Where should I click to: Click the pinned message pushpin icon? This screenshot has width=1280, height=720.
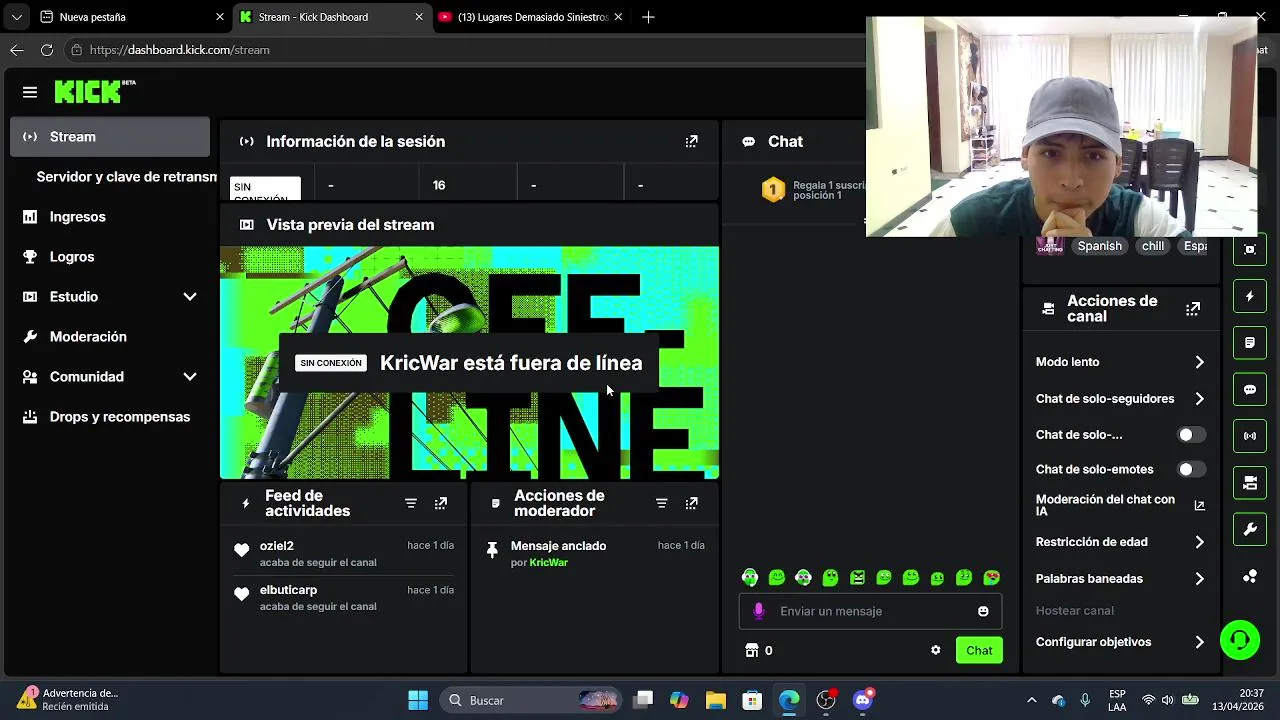[491, 550]
